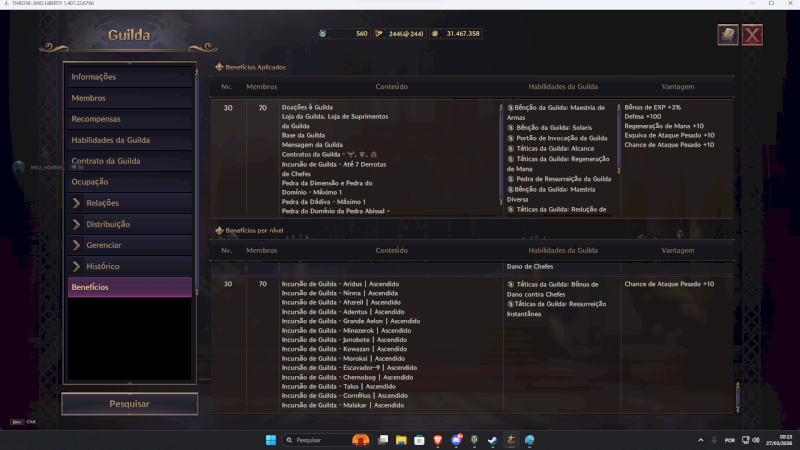The width and height of the screenshot is (800, 450).
Task: Click "Incursão de Guilda - Talus | Ascendido"
Action: [x=339, y=386]
